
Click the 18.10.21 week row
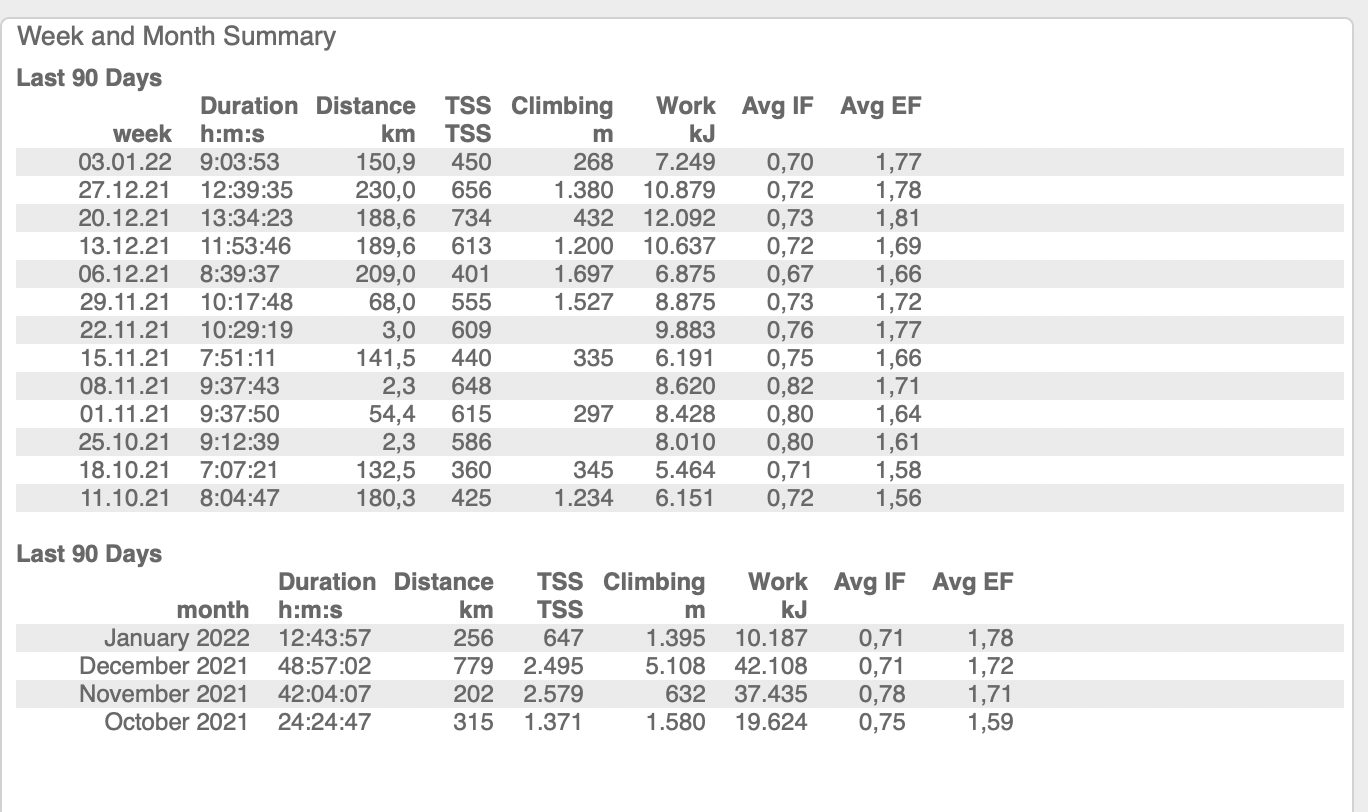click(126, 470)
